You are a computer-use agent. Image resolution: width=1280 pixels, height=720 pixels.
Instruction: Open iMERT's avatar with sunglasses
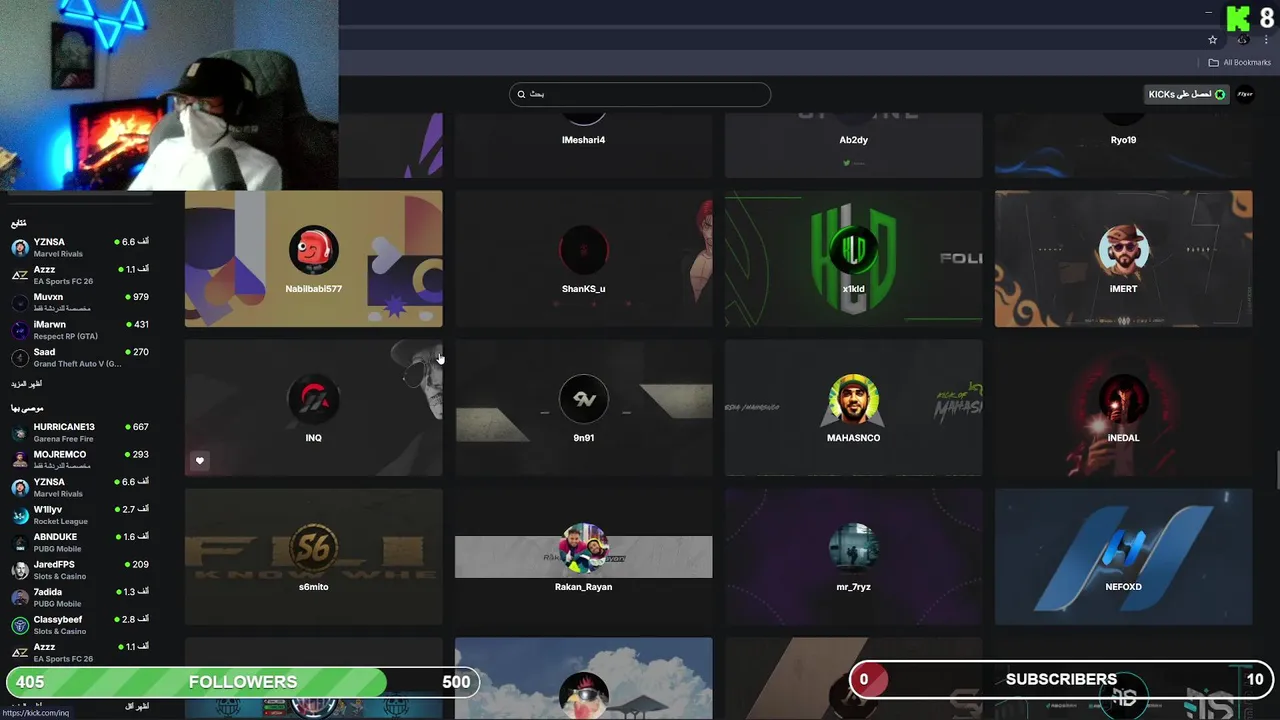pyautogui.click(x=1123, y=250)
